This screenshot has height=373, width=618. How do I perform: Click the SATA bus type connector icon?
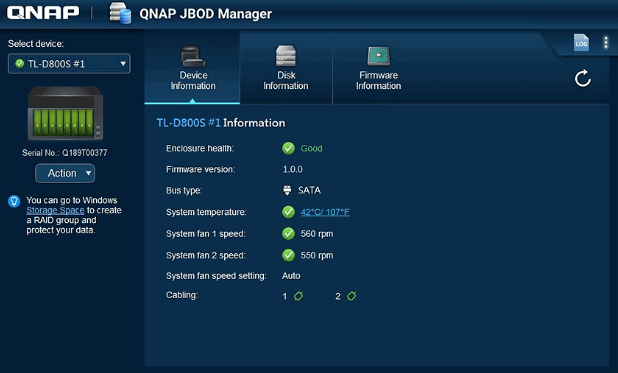[287, 190]
